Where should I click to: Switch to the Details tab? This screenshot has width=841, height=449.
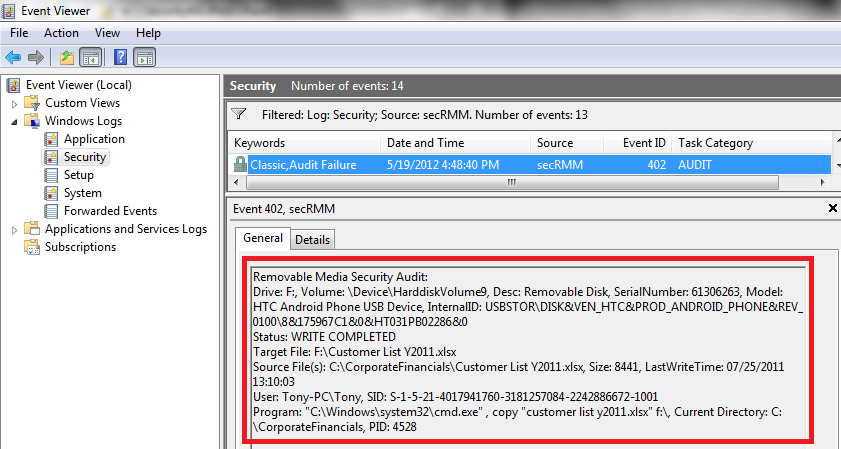(312, 240)
